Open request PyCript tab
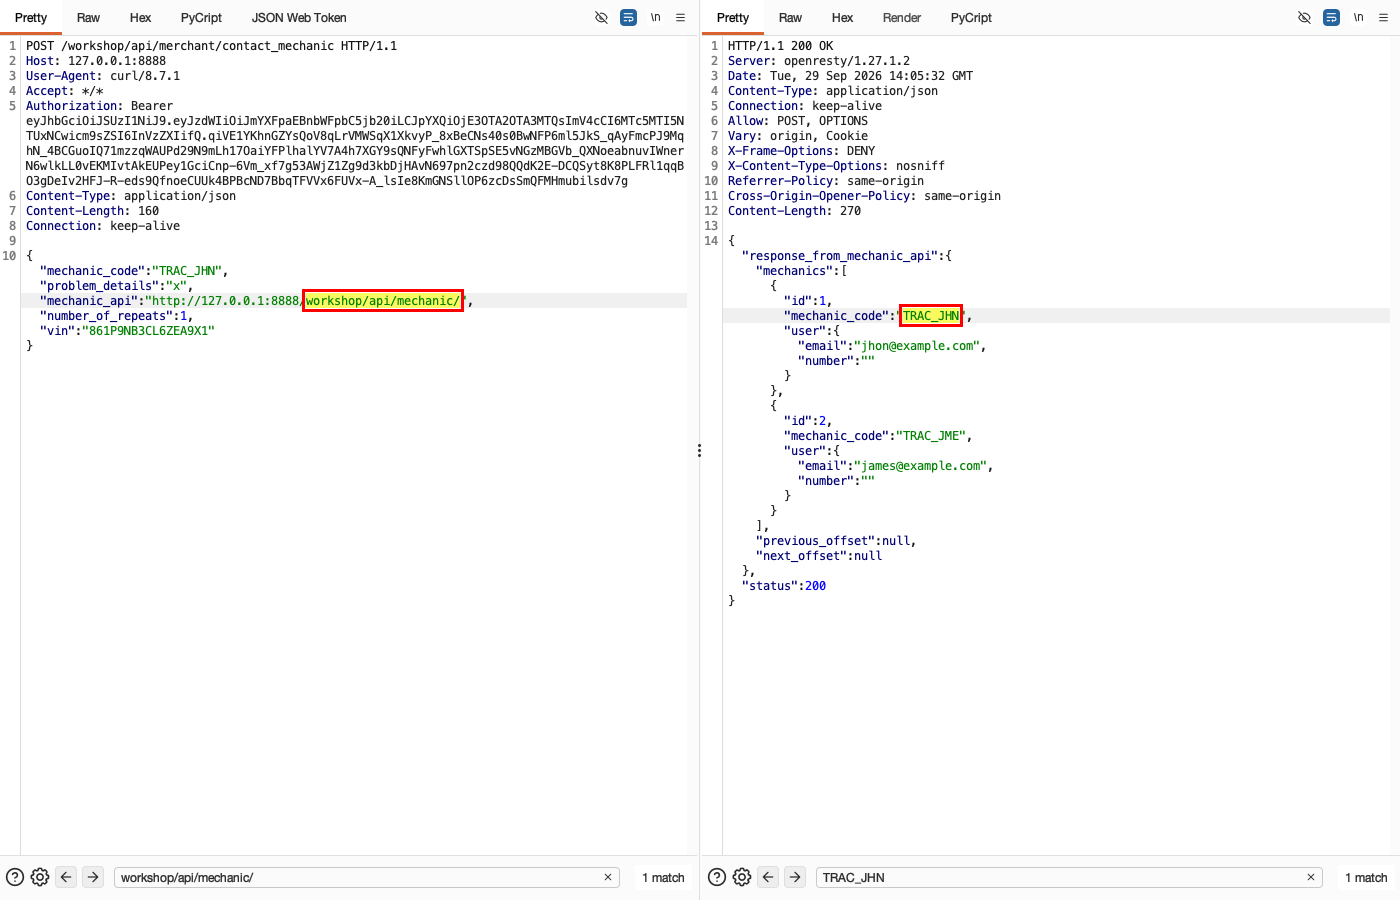 click(201, 18)
